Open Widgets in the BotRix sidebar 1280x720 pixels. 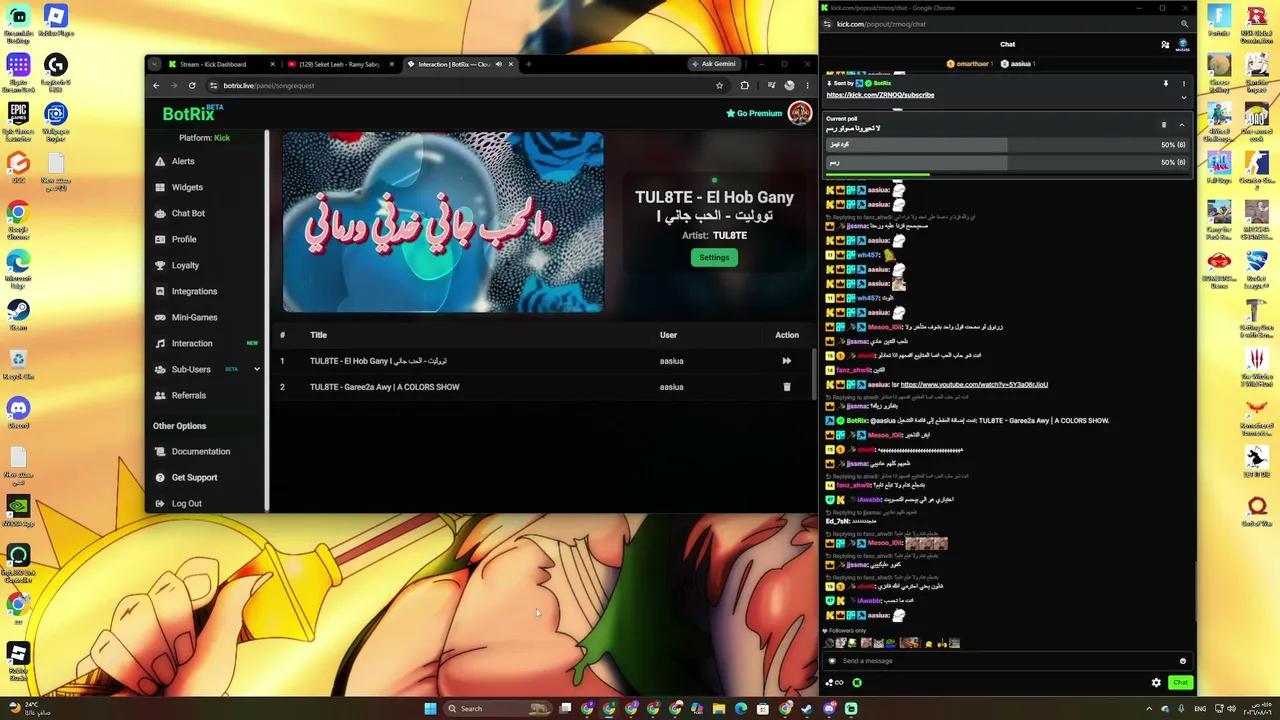(x=186, y=187)
